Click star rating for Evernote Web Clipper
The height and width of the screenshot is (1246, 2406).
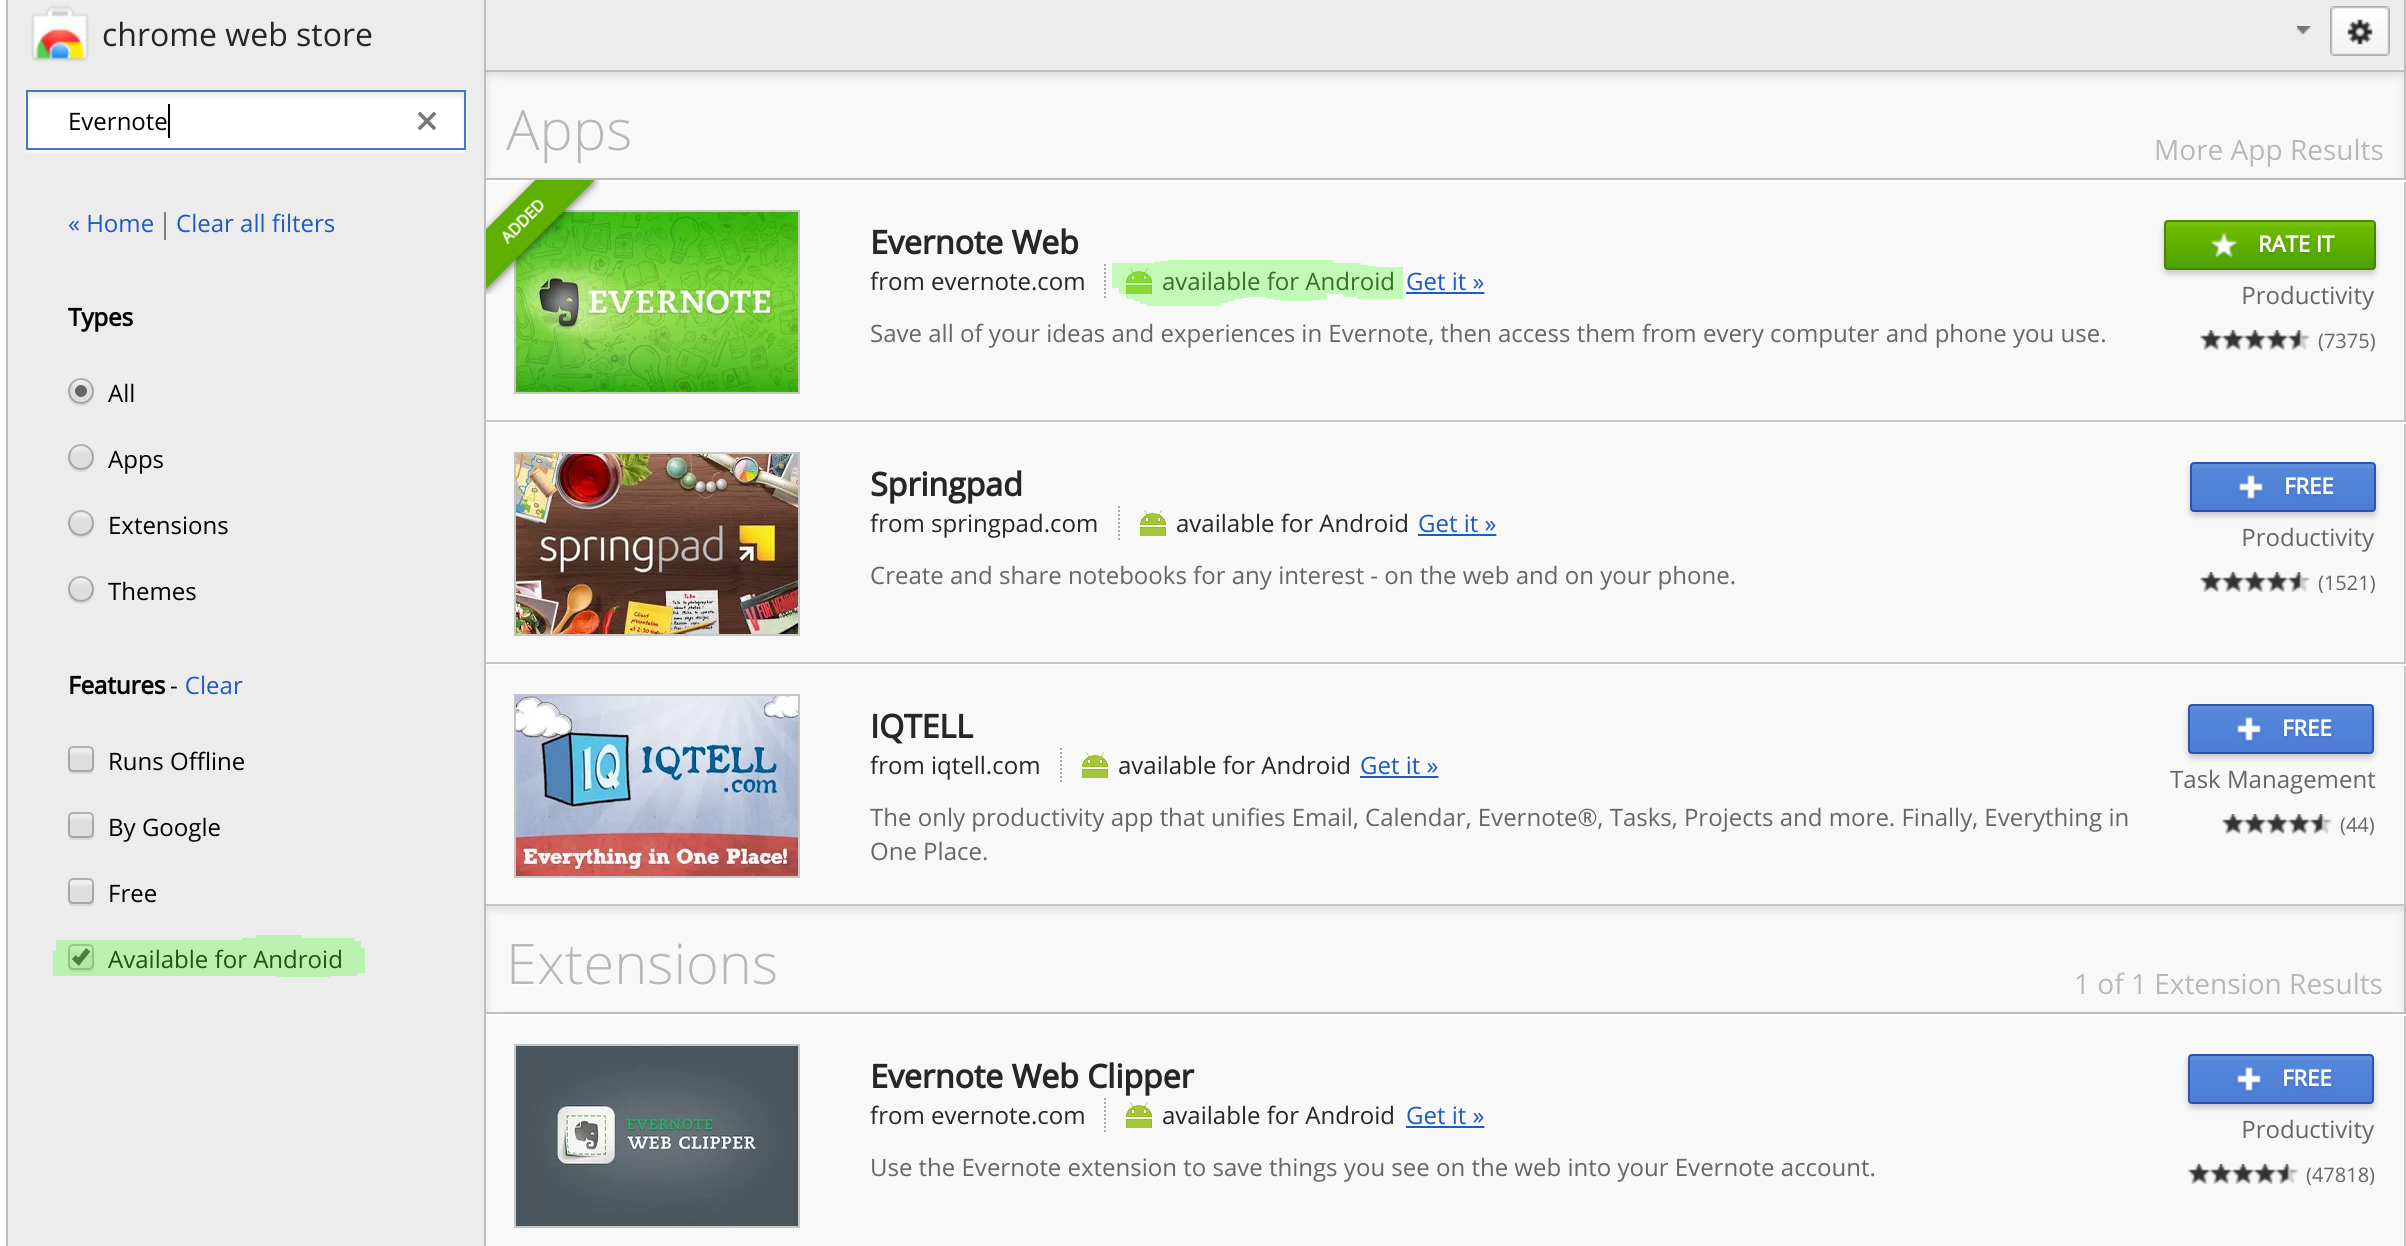tap(2242, 1175)
